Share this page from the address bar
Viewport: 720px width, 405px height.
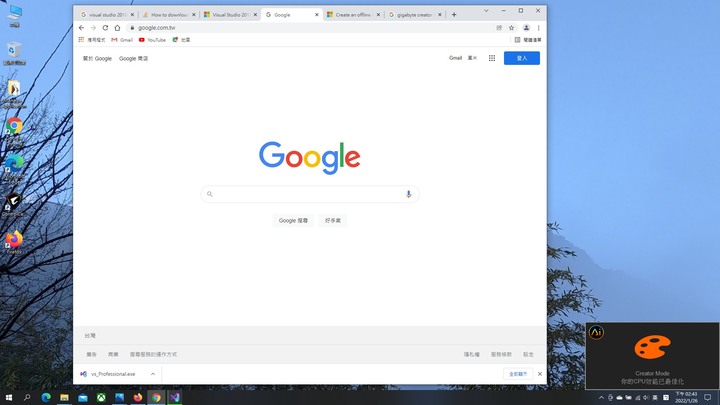pyautogui.click(x=499, y=28)
